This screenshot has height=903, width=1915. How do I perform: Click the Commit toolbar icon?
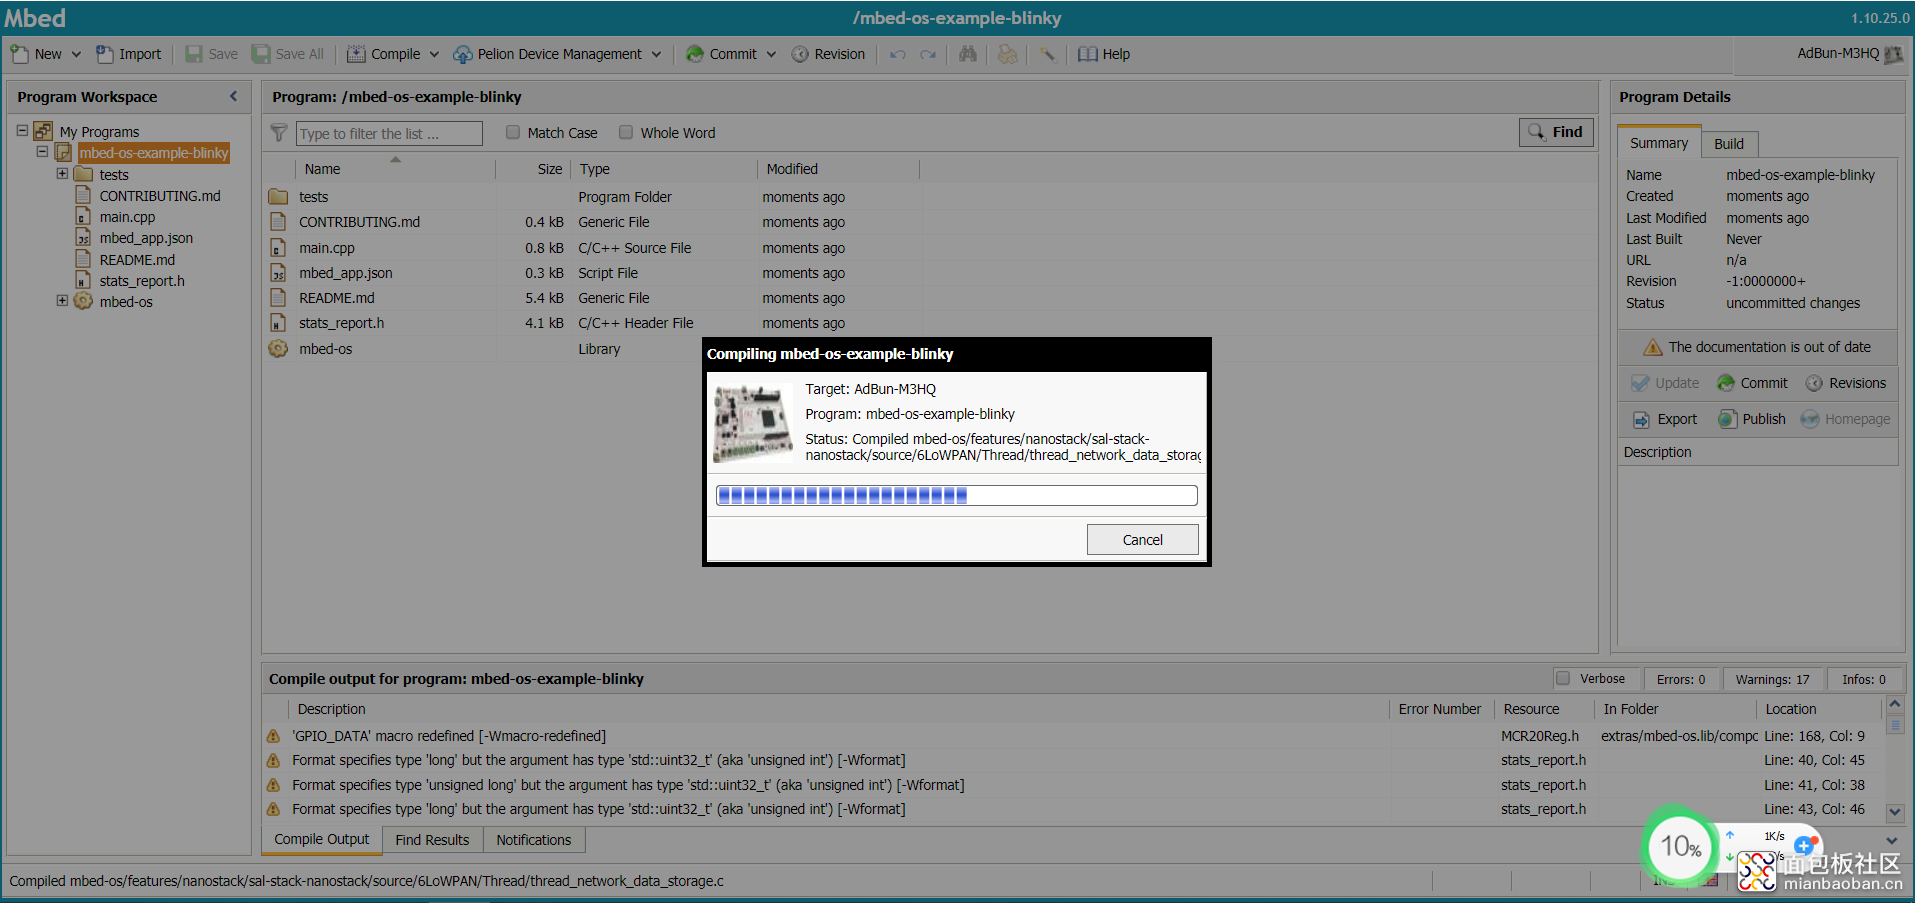pos(695,54)
